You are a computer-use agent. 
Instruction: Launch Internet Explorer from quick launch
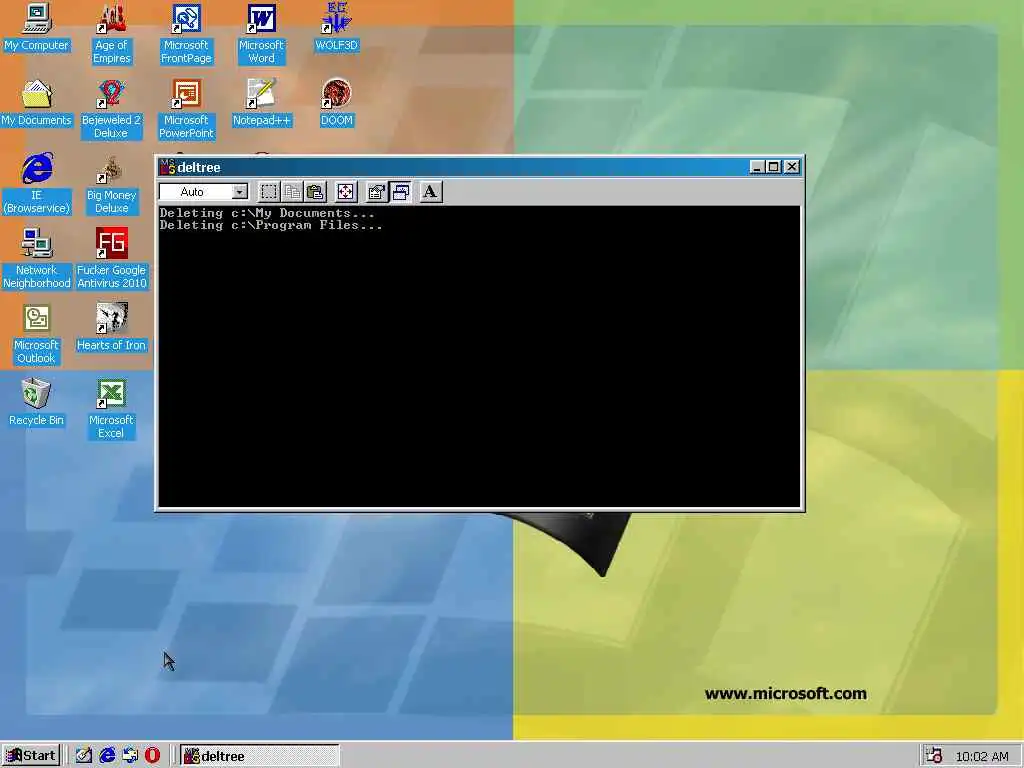coord(106,756)
